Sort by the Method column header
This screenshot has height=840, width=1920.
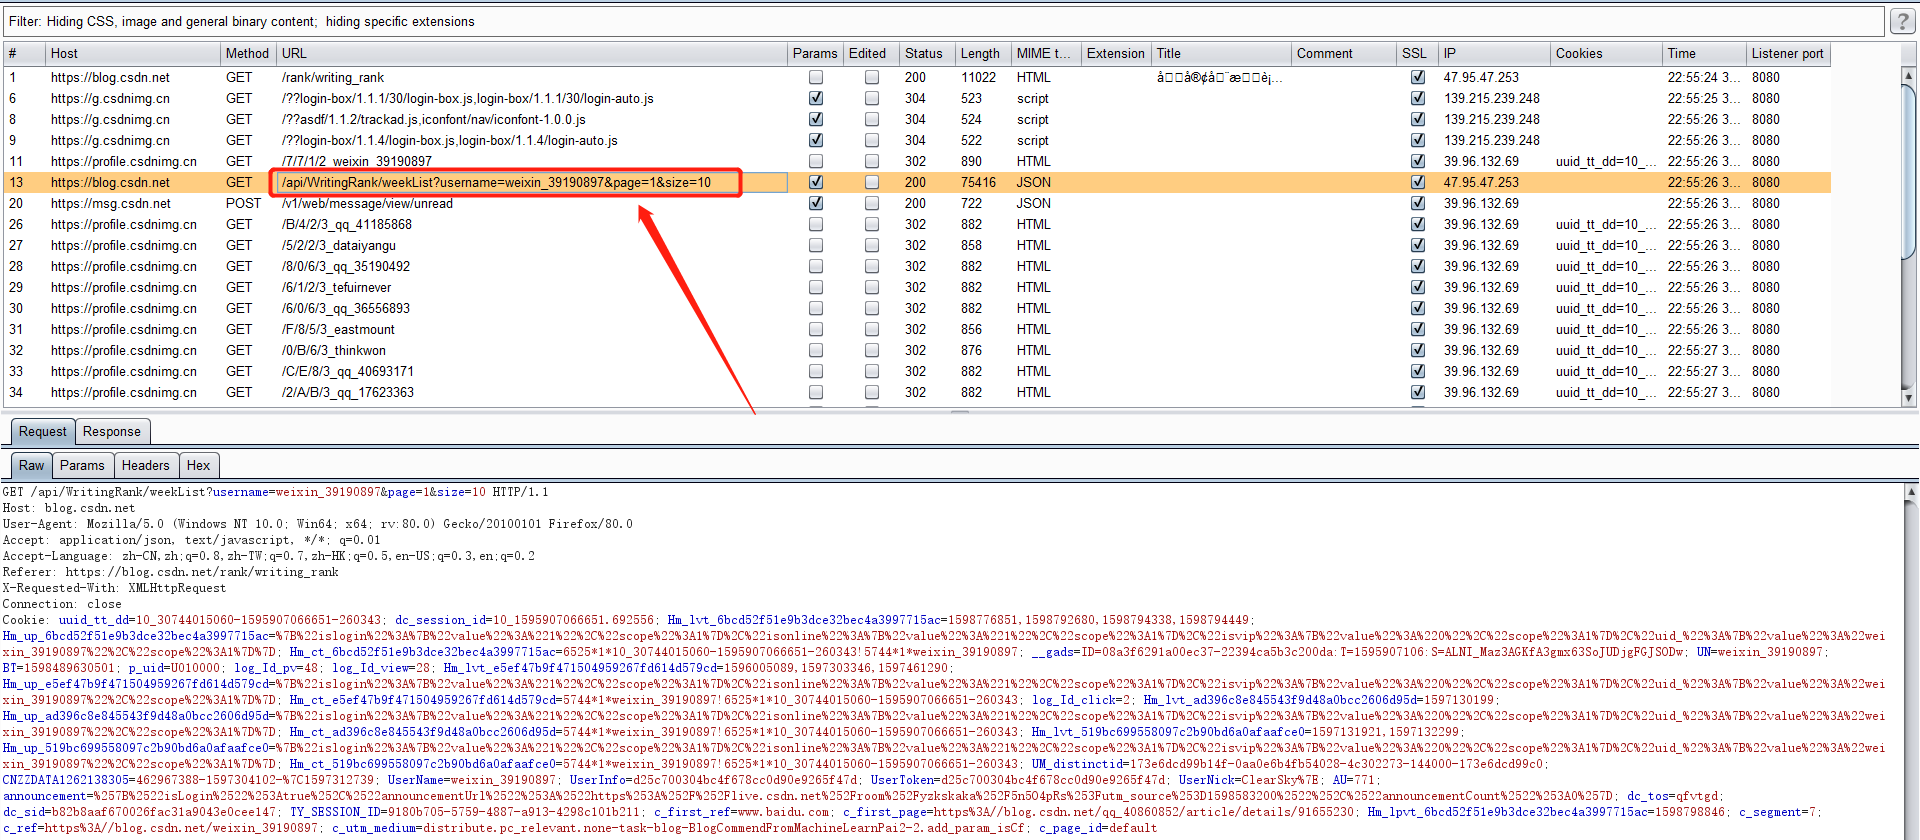[247, 53]
